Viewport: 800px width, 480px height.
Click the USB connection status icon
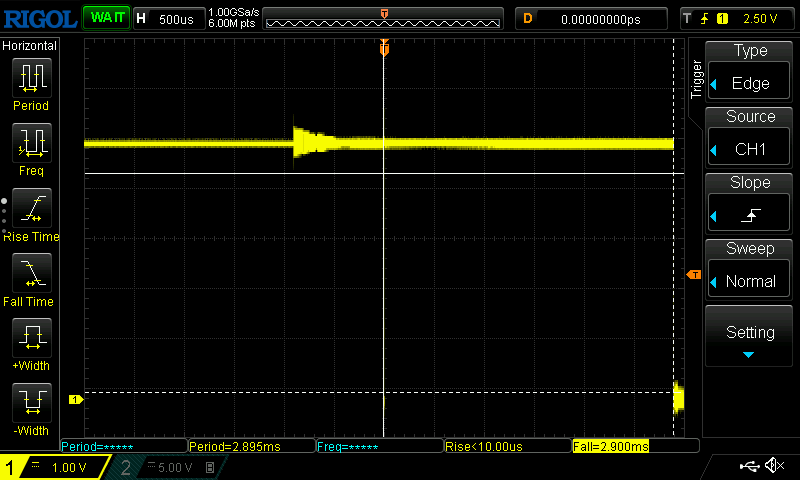(749, 466)
